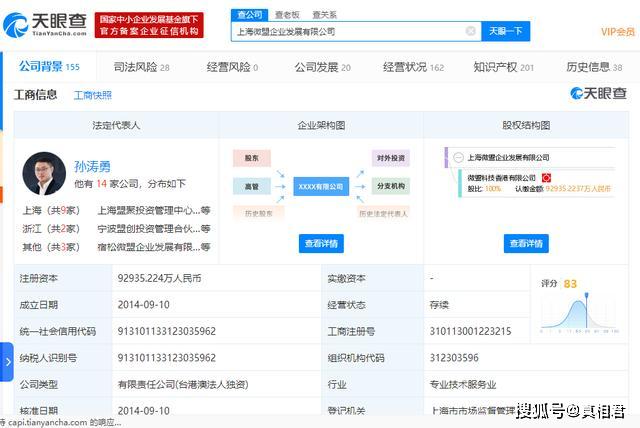Select the 查老板 search tab
This screenshot has height=428, width=640.
pyautogui.click(x=287, y=15)
